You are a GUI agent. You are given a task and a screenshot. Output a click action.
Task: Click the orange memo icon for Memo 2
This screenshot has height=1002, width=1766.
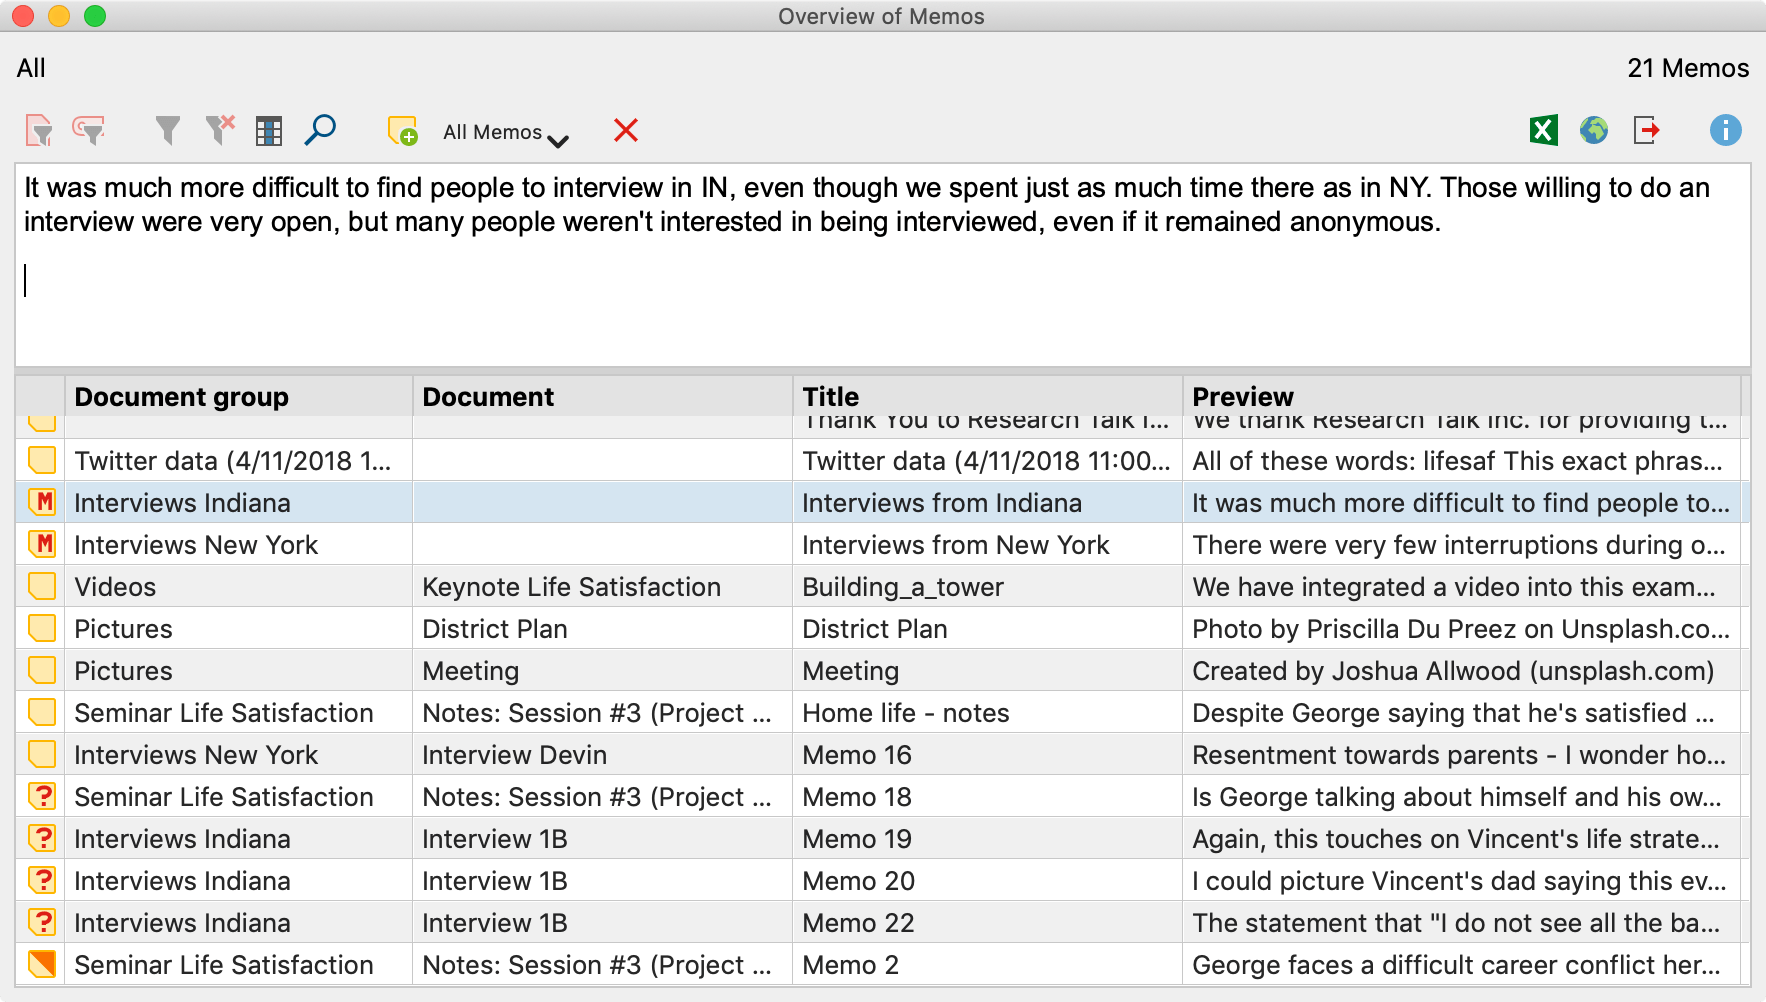[42, 964]
